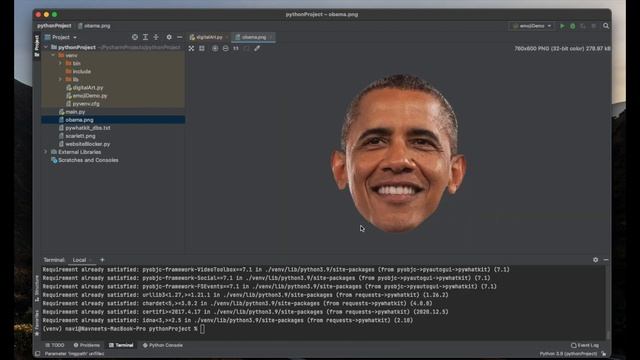Hide the Terminal tool window
Screen dimensions: 640x360
click(x=606, y=260)
